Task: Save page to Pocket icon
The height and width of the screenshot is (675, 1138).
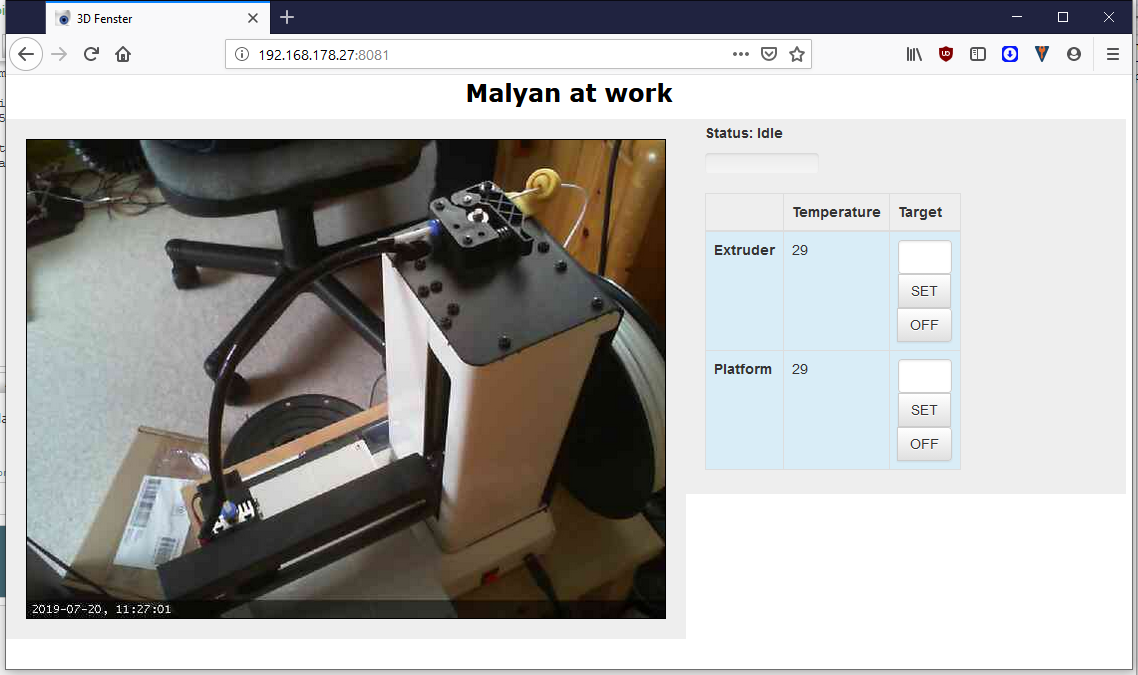Action: tap(768, 54)
